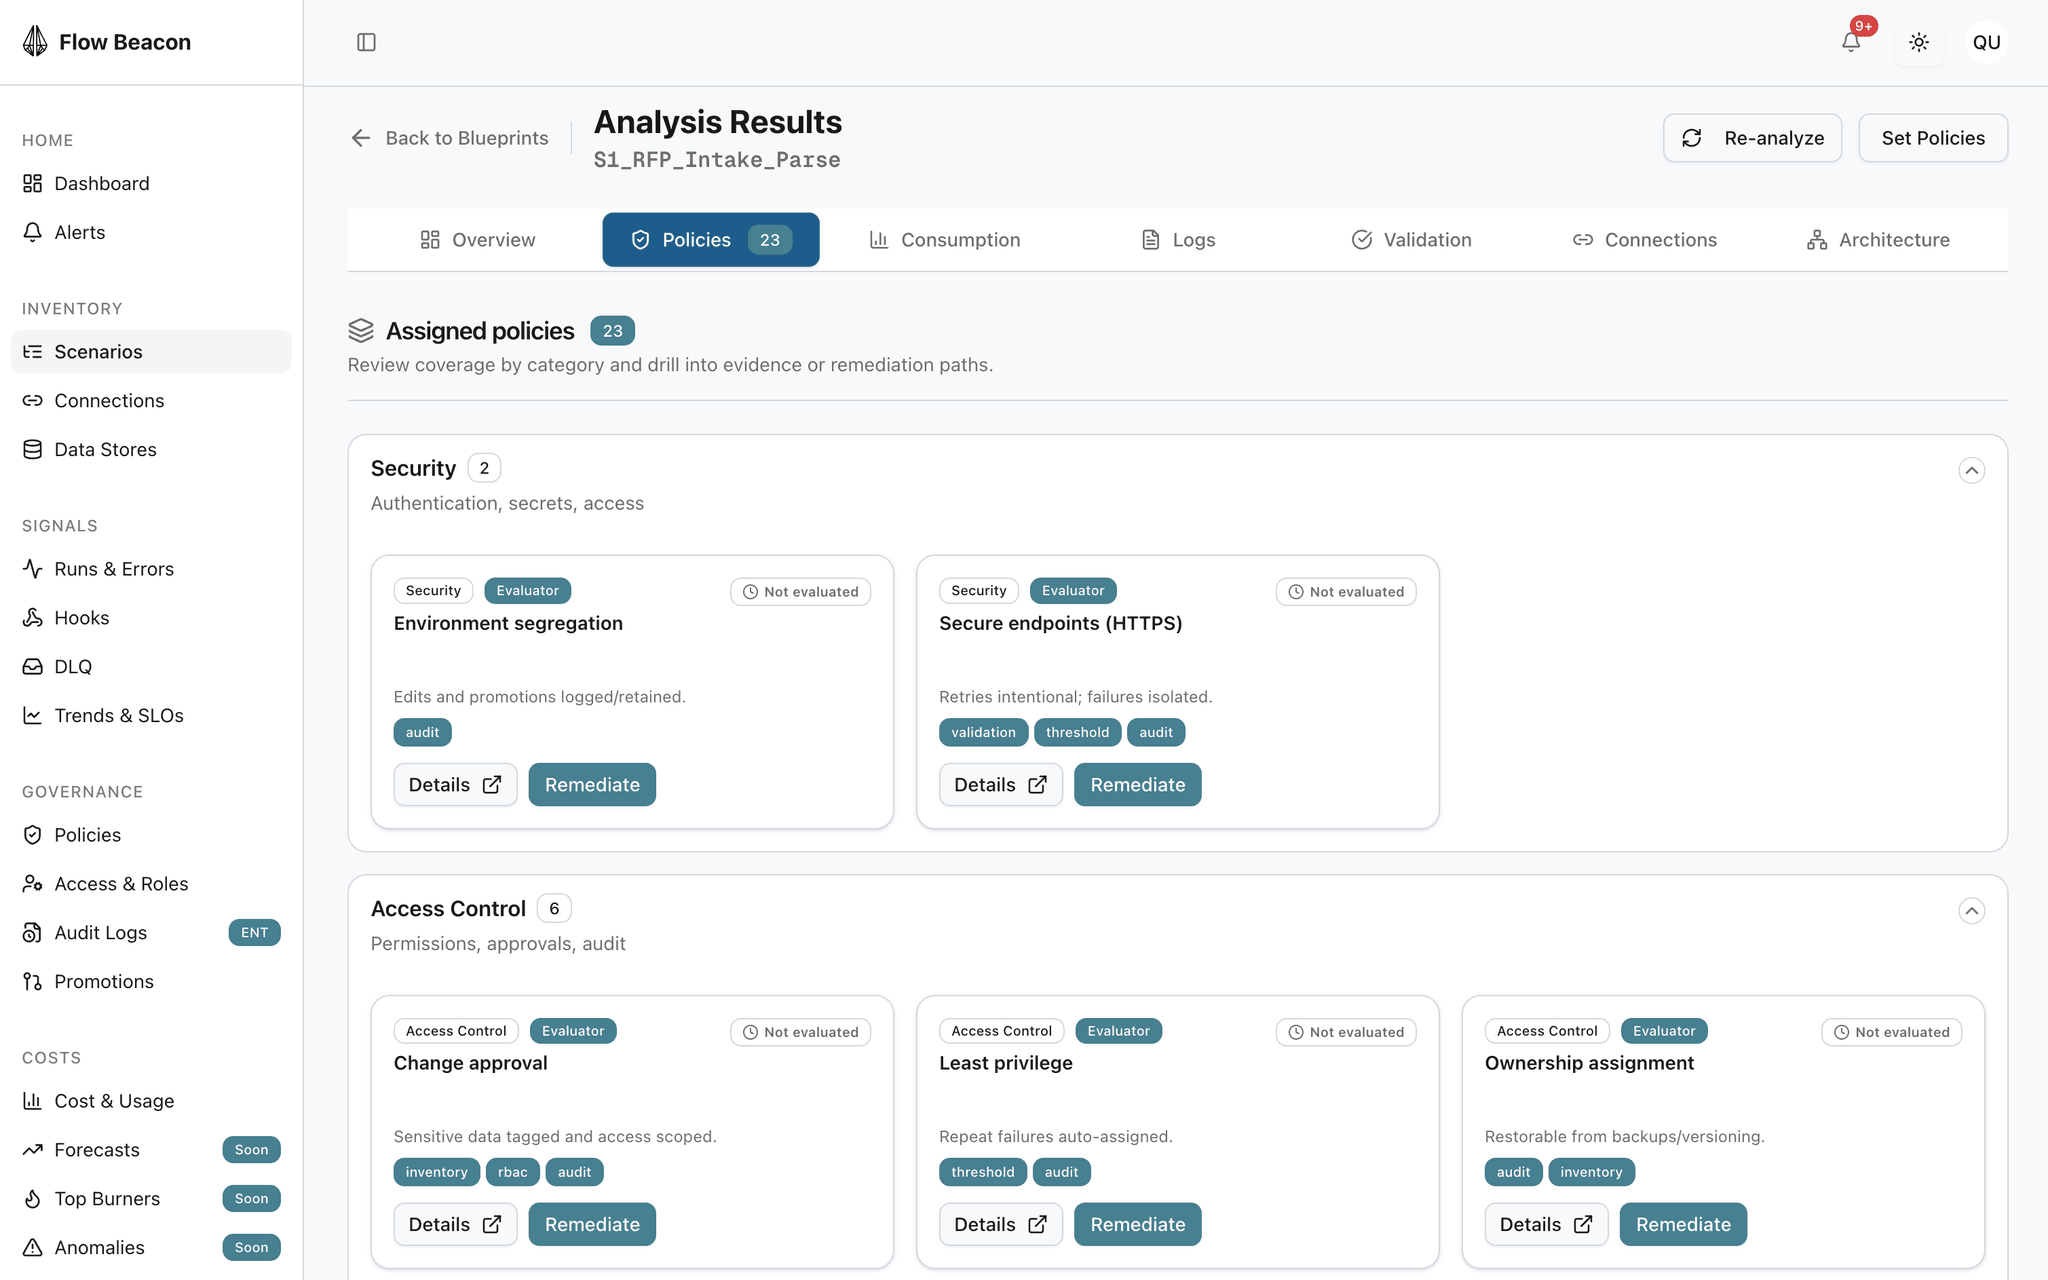This screenshot has width=2048, height=1280.
Task: Click the Re-analyze button
Action: [x=1752, y=137]
